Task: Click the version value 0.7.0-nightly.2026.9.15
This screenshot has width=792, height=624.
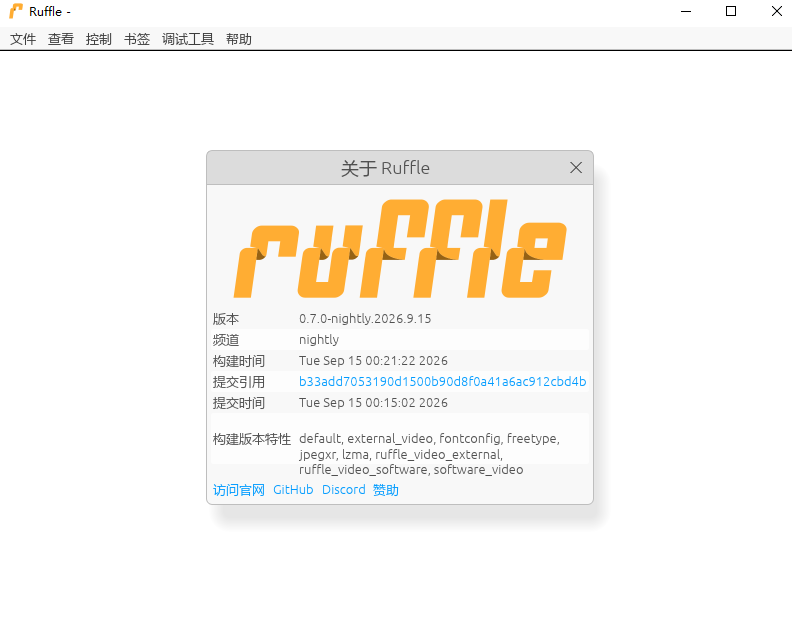Action: pos(365,319)
